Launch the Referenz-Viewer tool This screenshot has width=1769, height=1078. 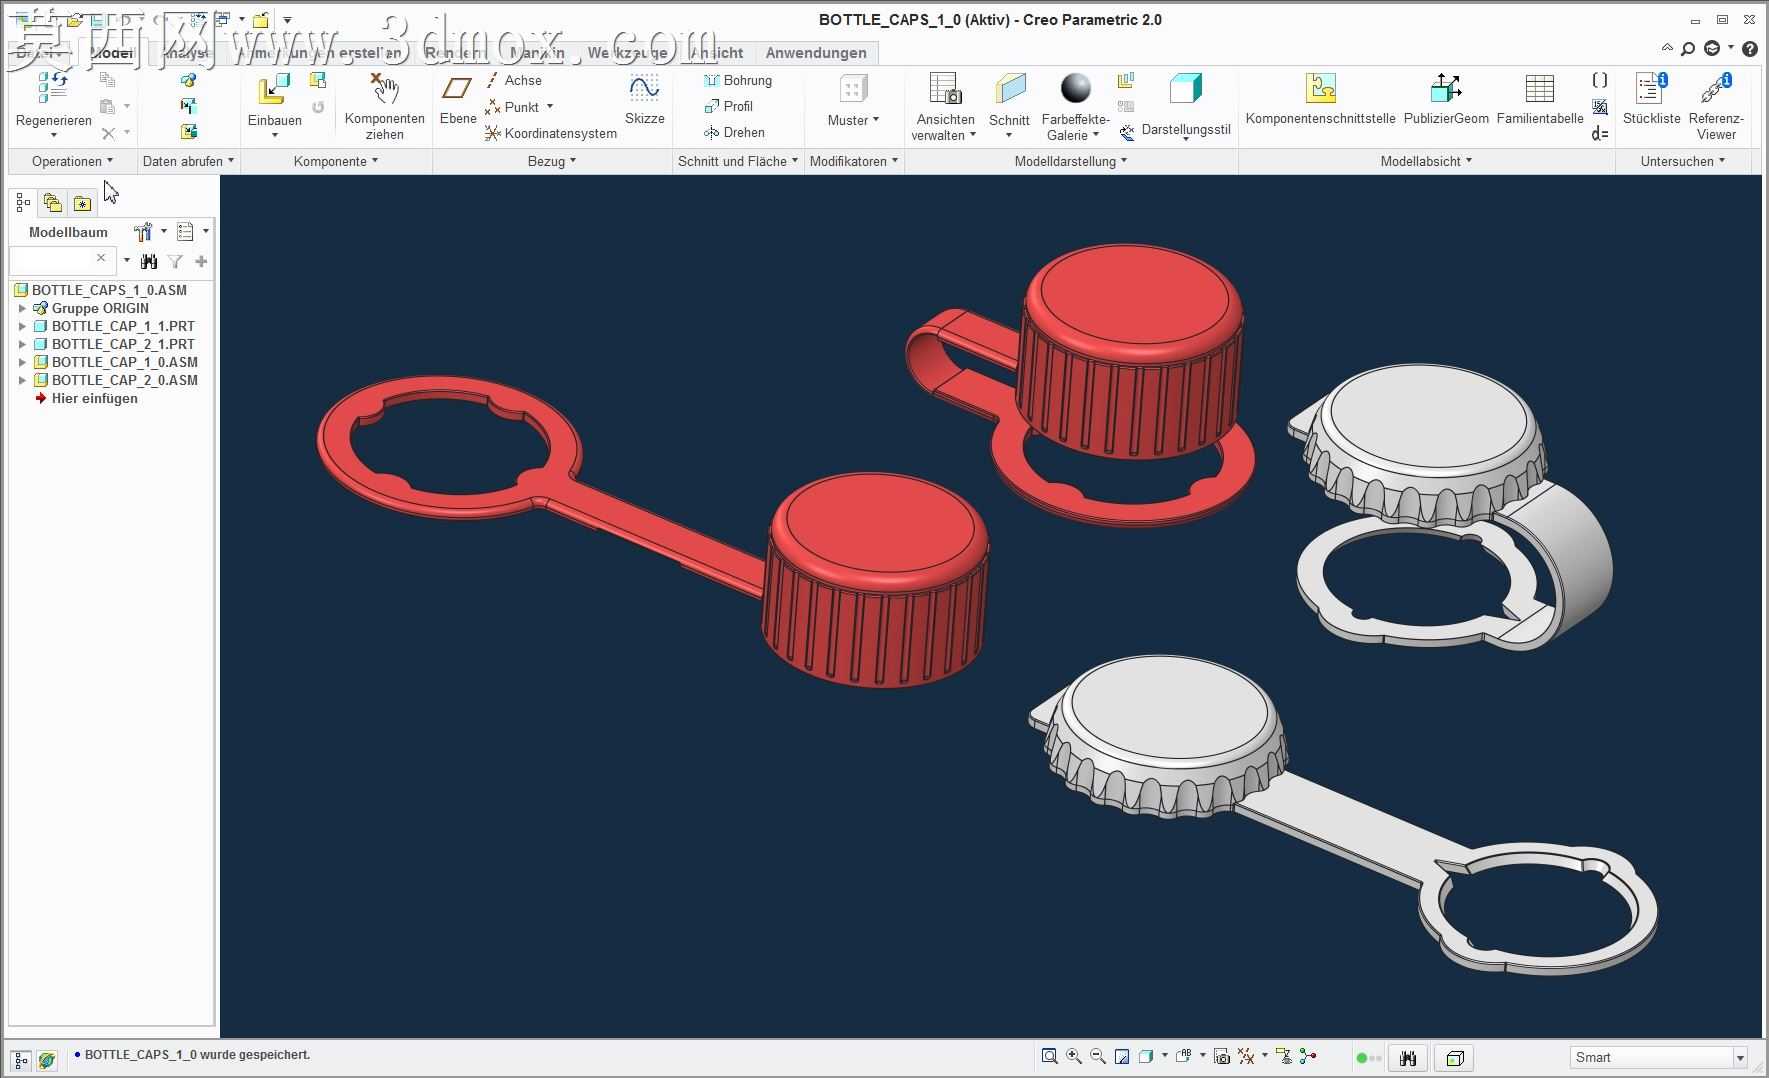(x=1716, y=89)
